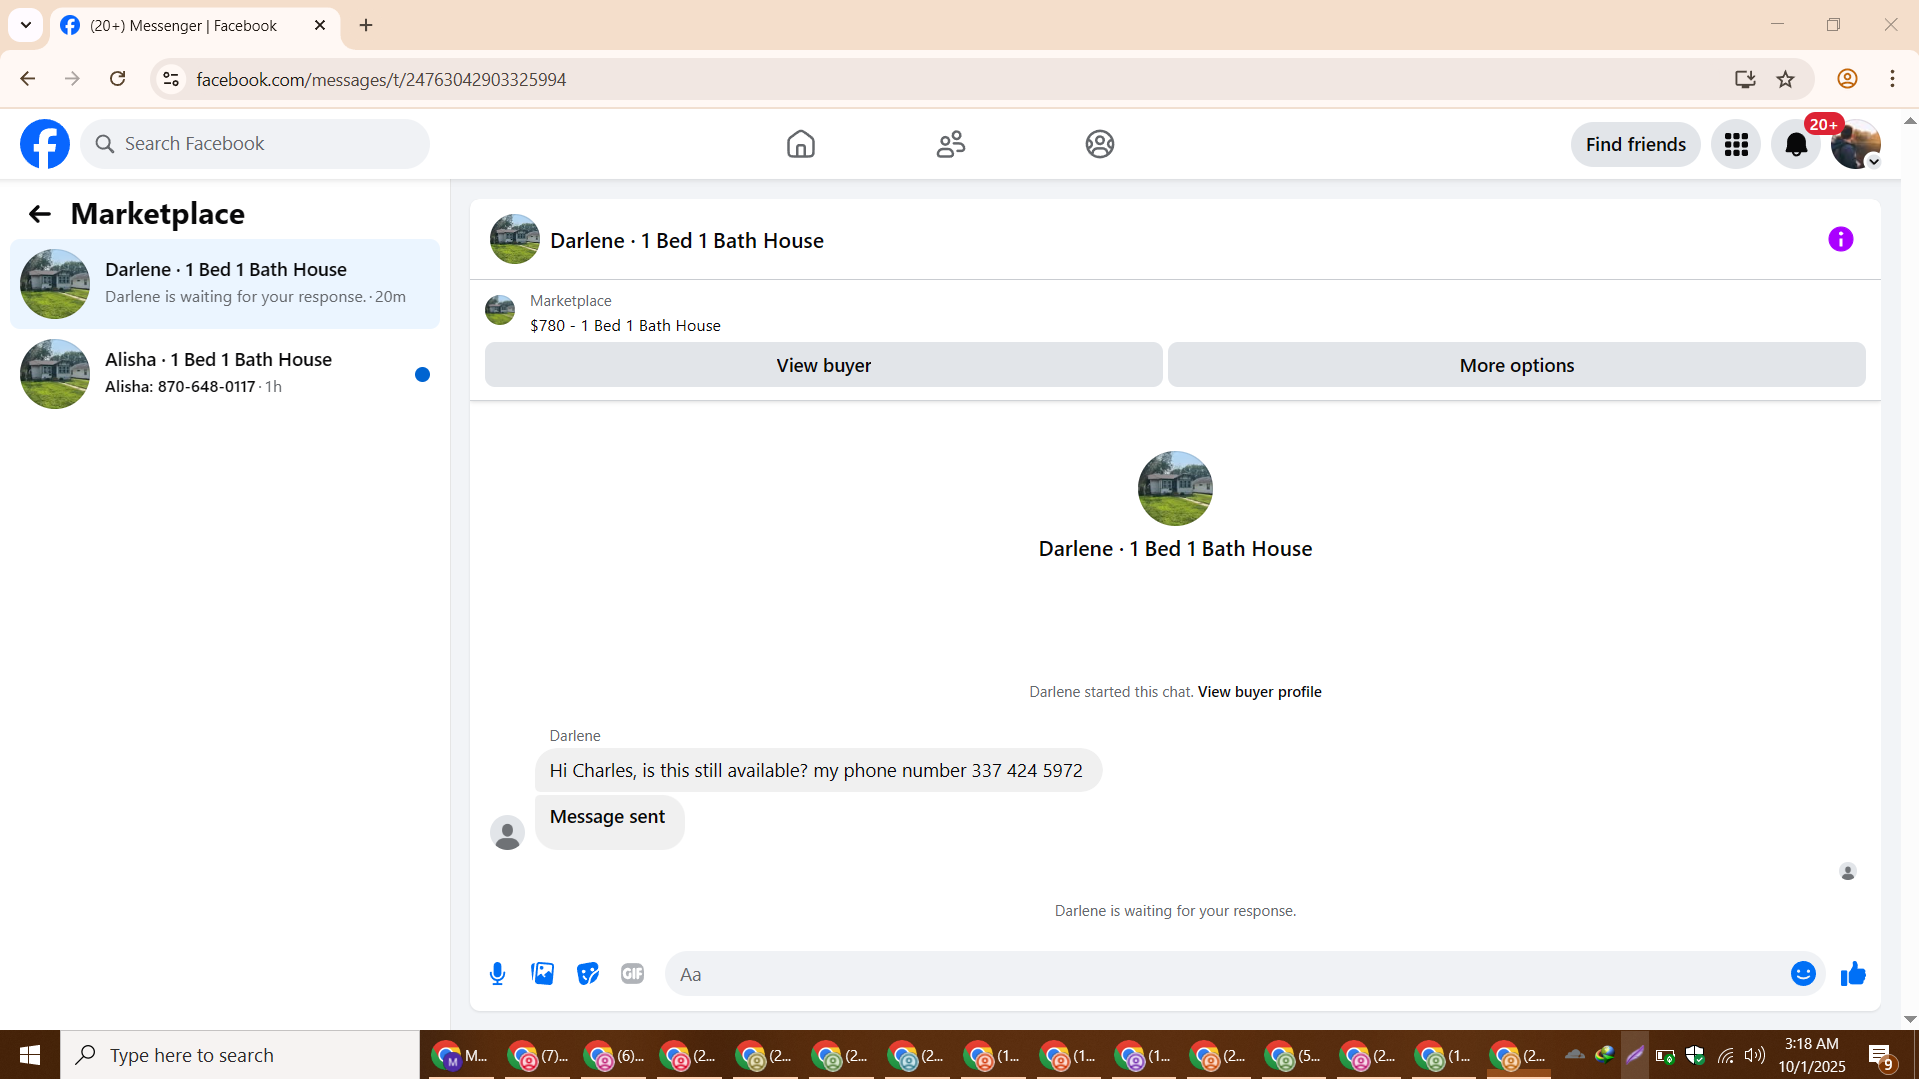Attach a photo using the image icon

click(x=543, y=974)
